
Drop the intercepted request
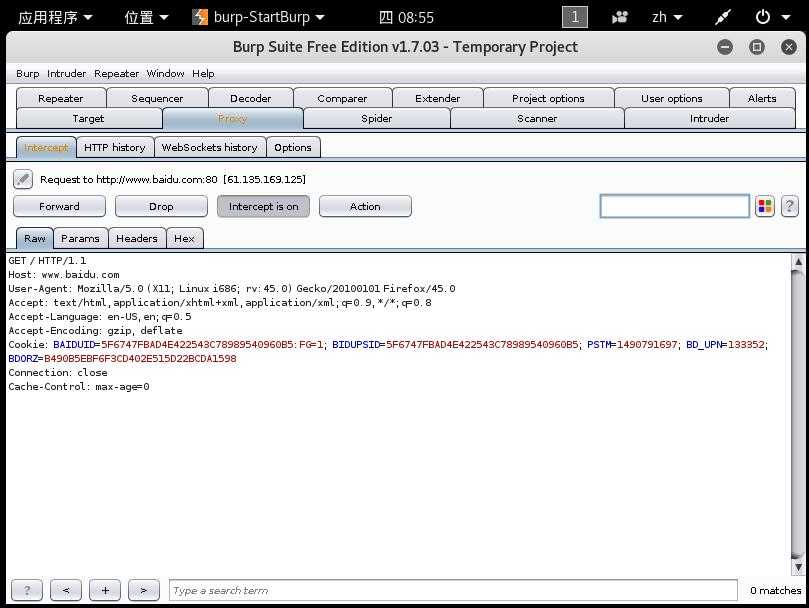click(x=161, y=206)
